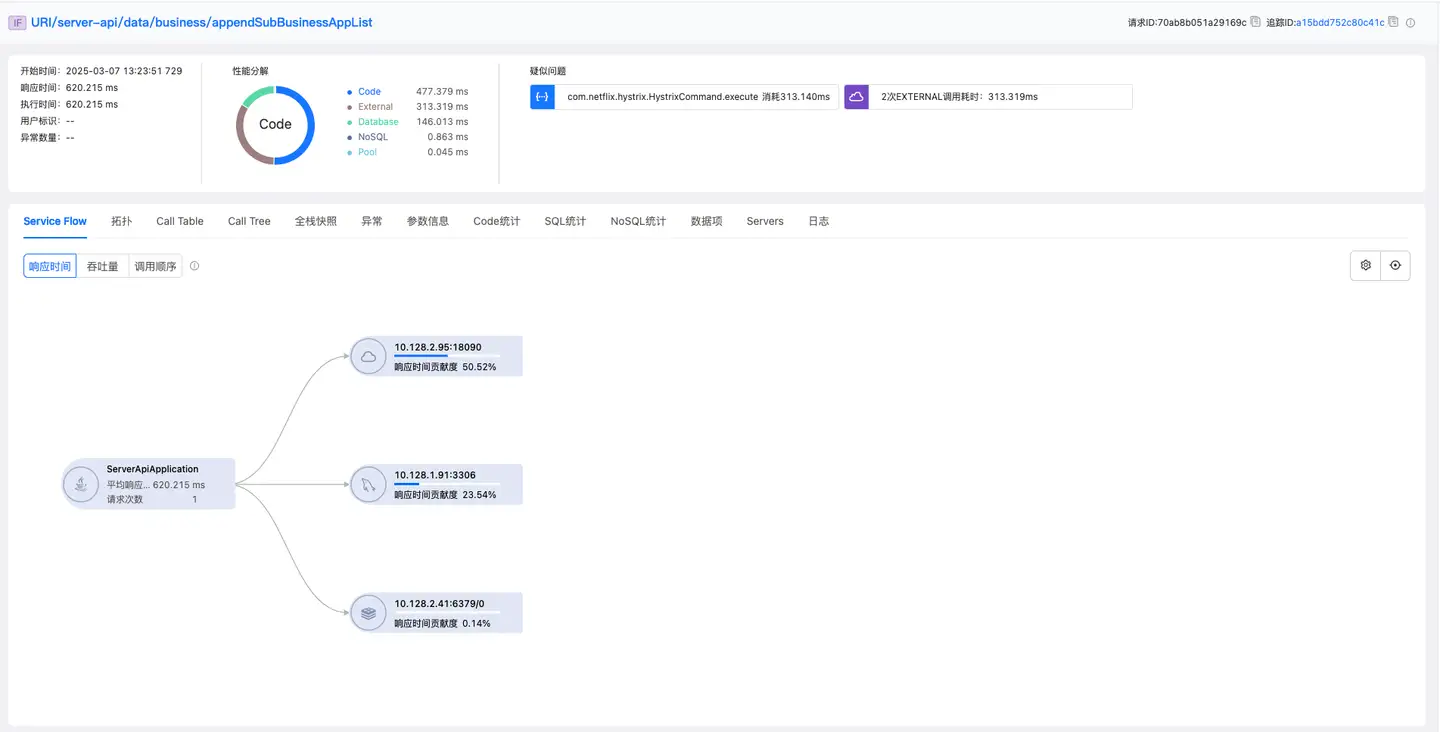This screenshot has width=1440, height=732.
Task: Open the settings gear in Service Flow
Action: (x=1365, y=266)
